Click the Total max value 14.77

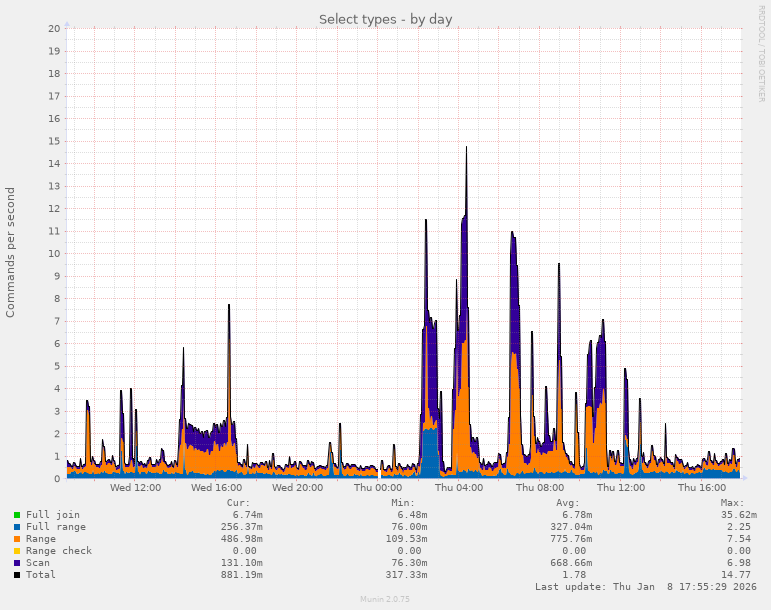pos(735,575)
